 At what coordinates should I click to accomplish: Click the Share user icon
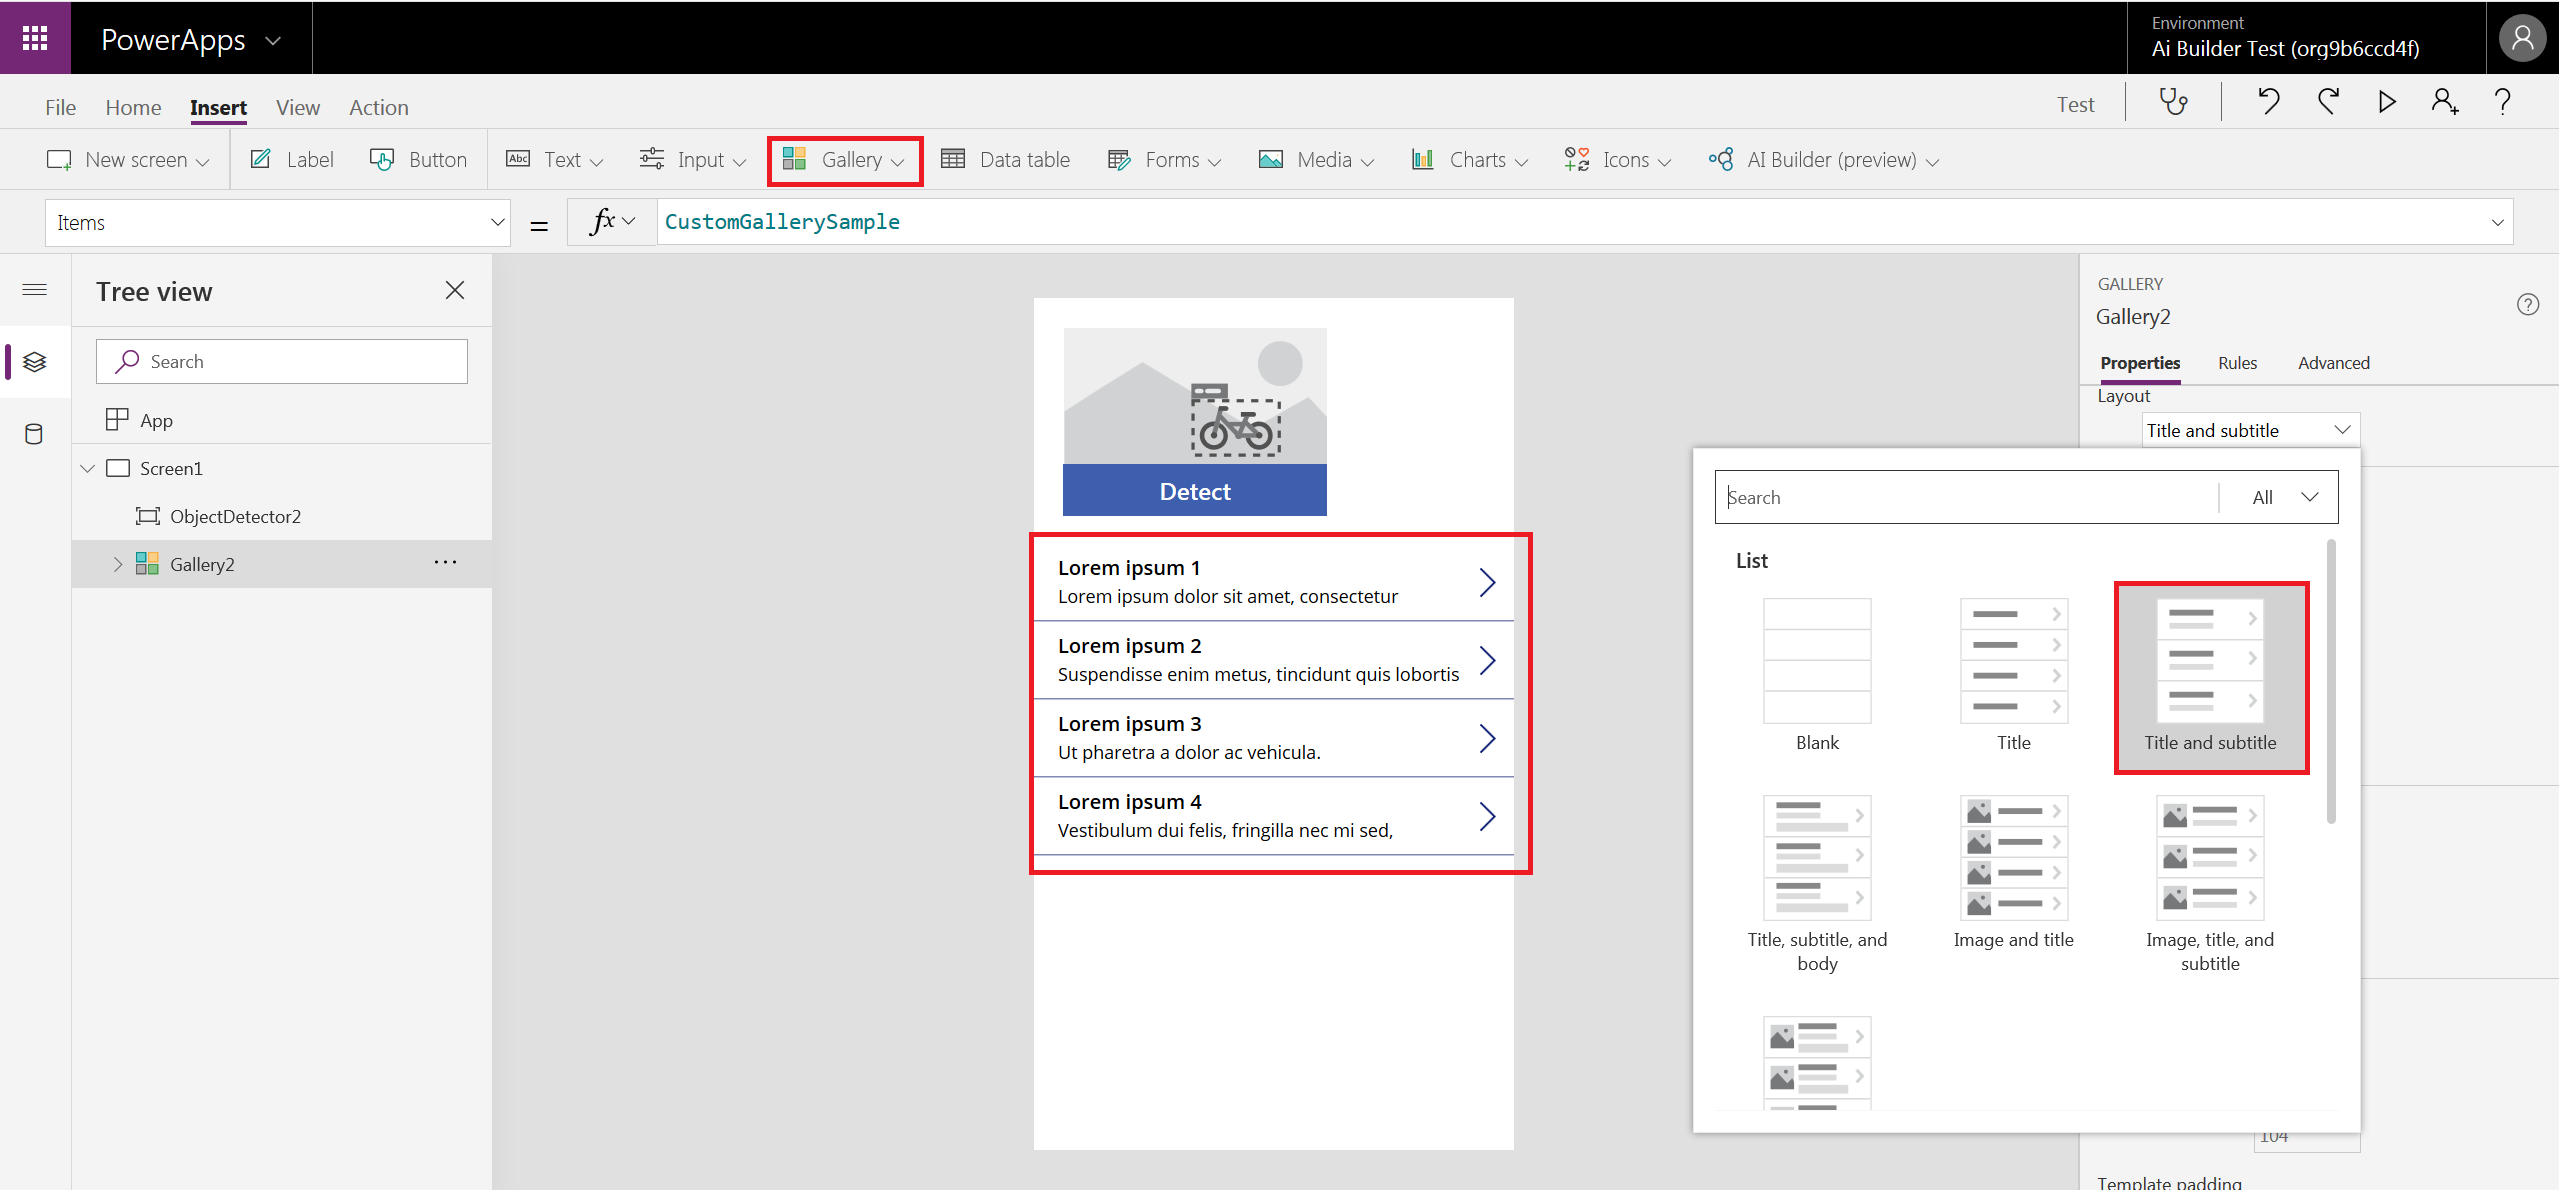click(x=2445, y=102)
